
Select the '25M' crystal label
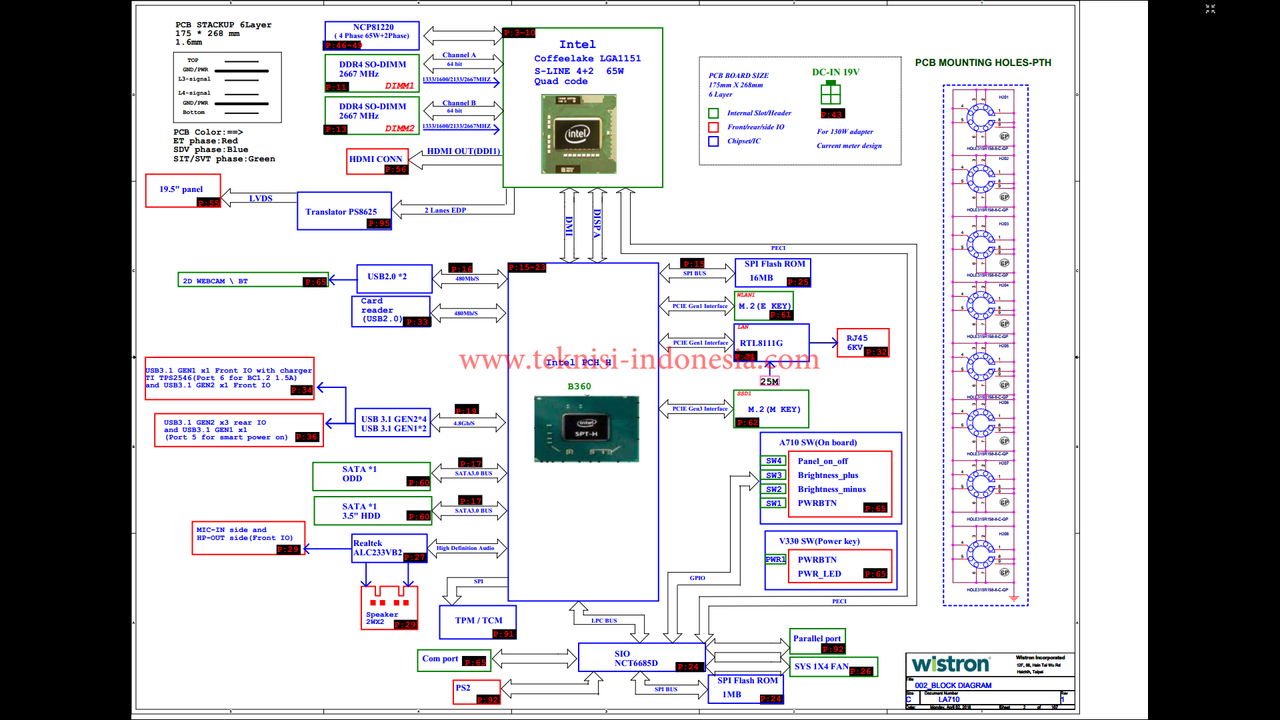pyautogui.click(x=769, y=381)
